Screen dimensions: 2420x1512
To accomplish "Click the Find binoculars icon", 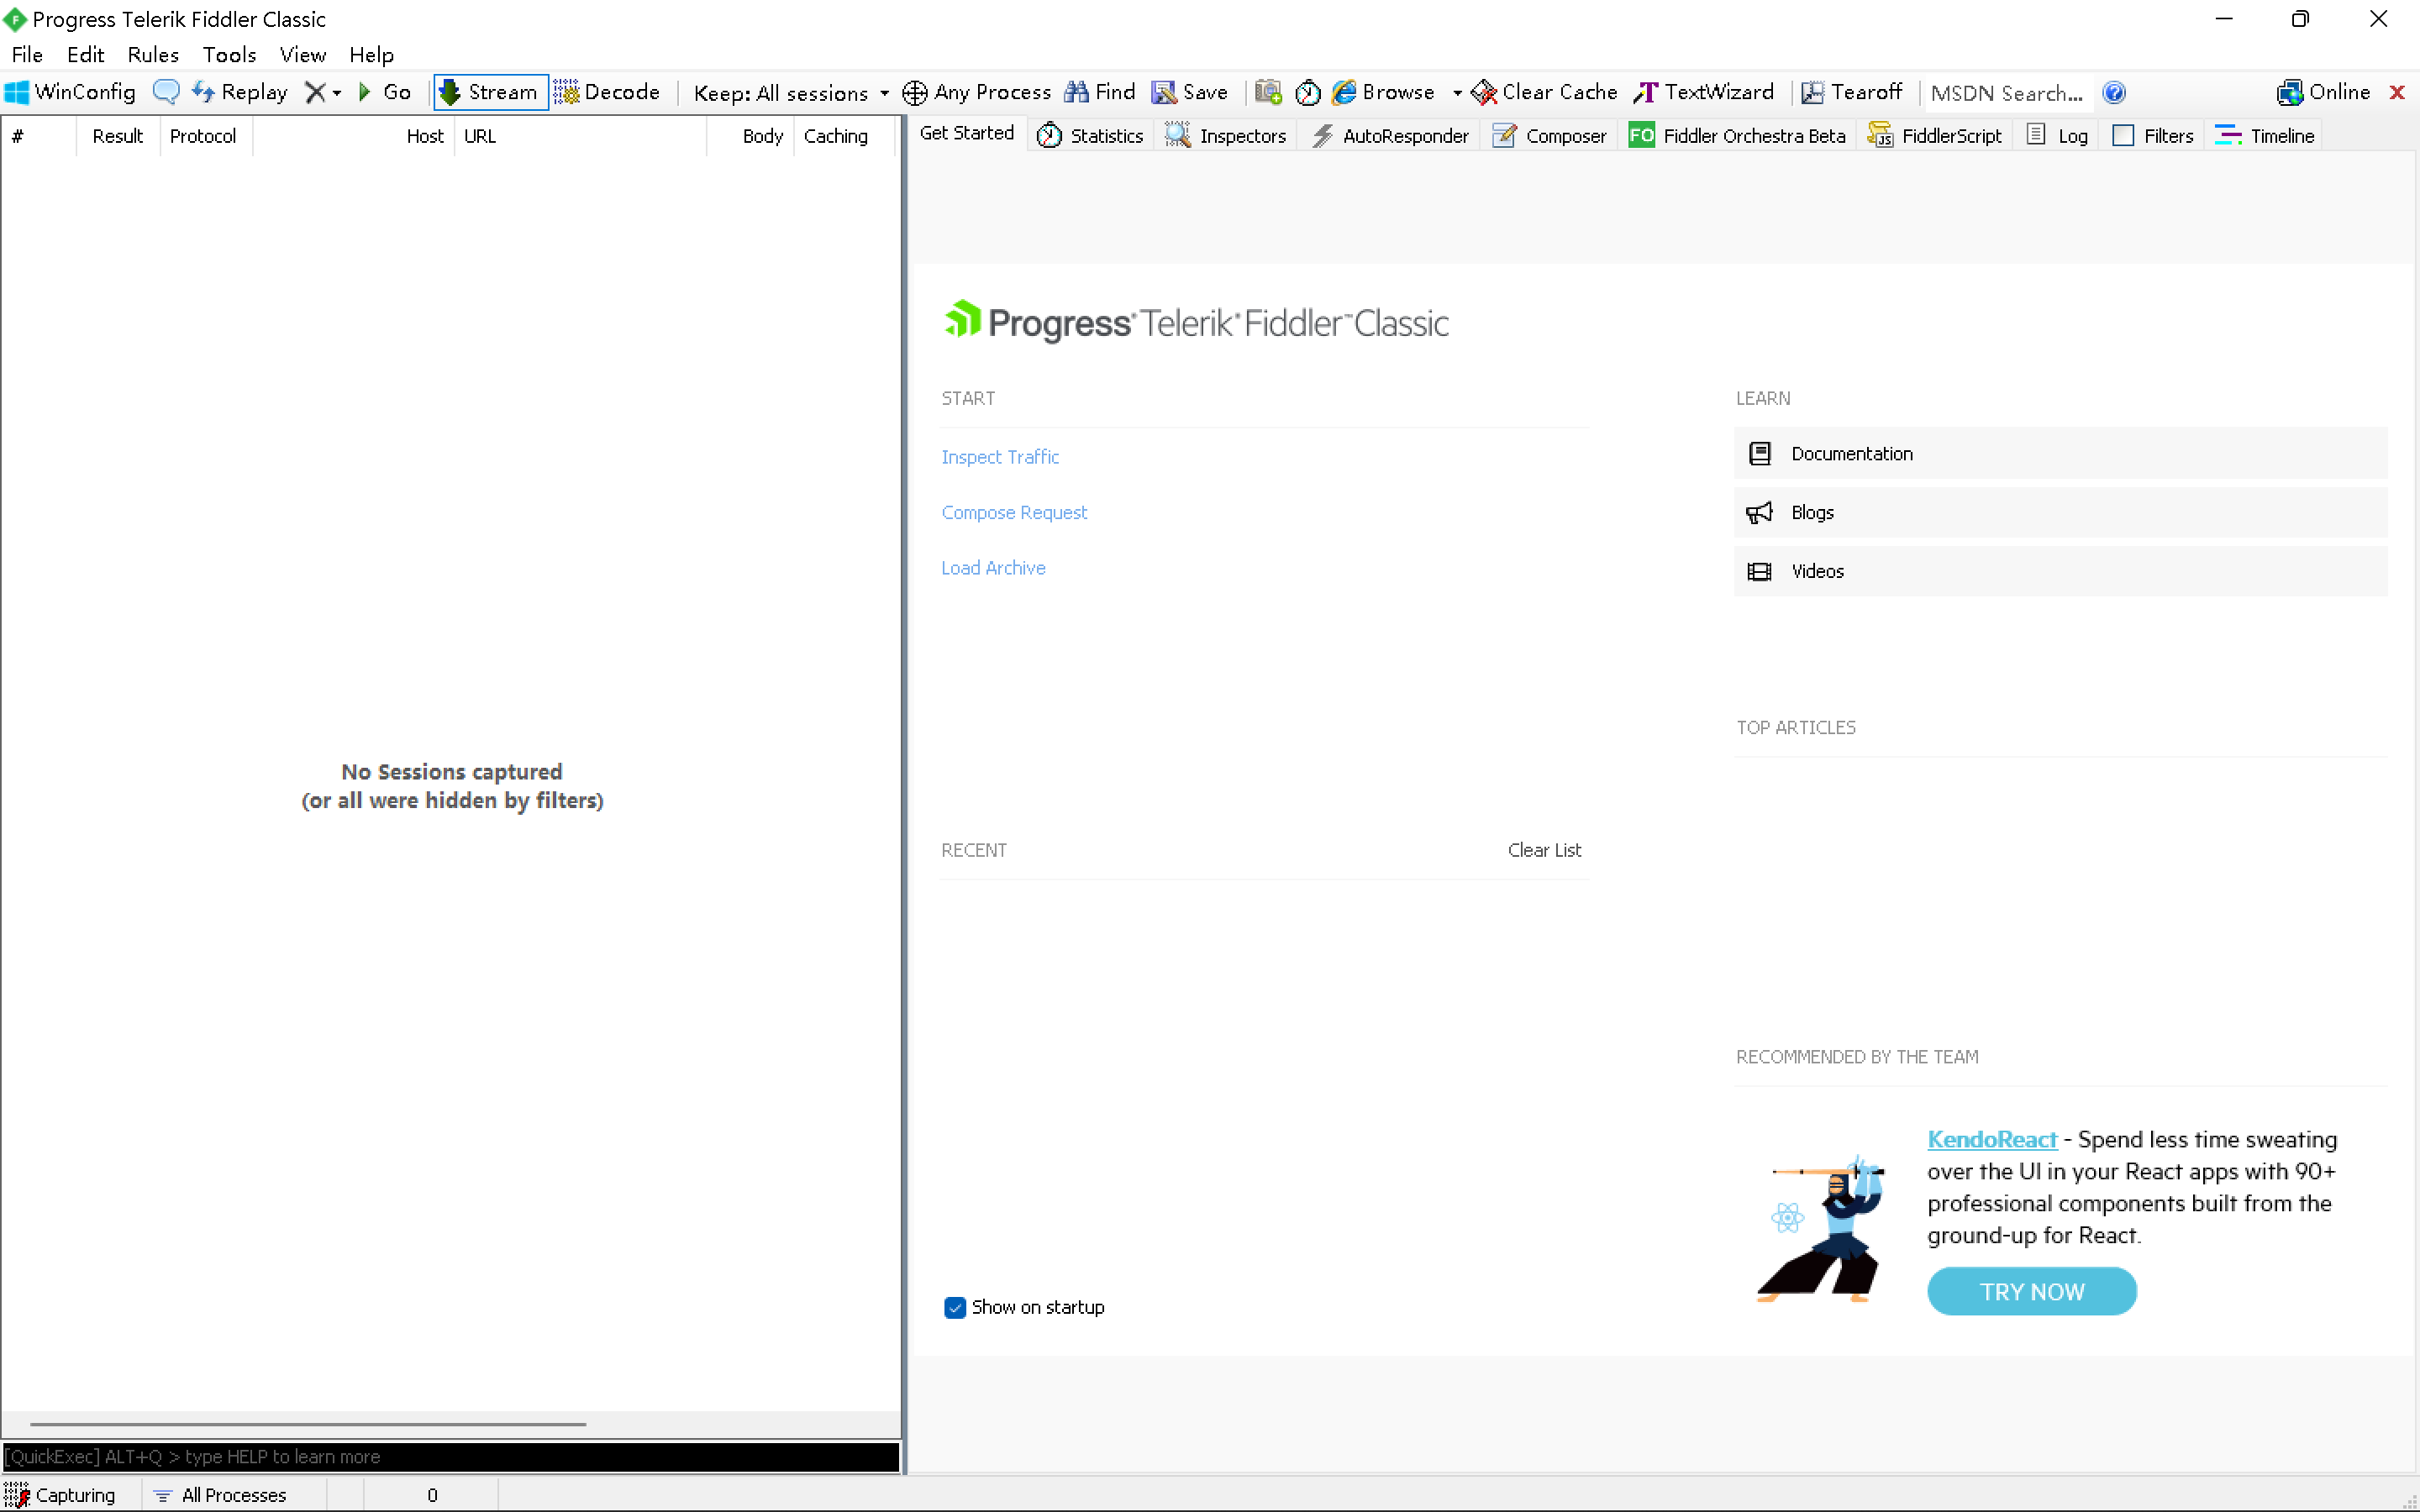I will (1077, 92).
